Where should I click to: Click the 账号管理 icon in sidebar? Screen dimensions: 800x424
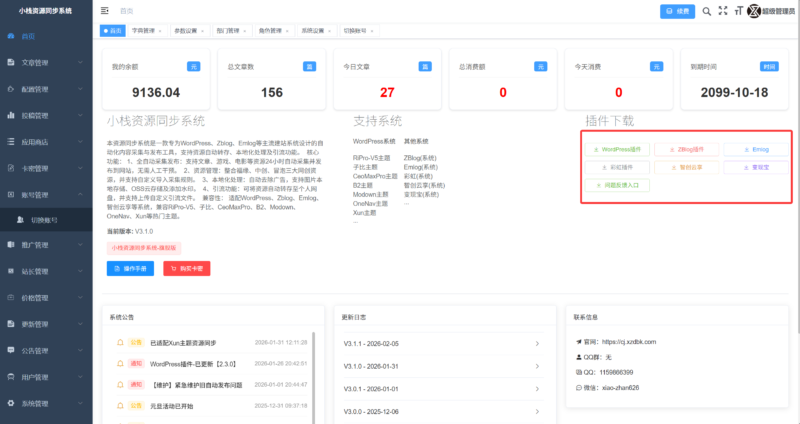point(11,194)
